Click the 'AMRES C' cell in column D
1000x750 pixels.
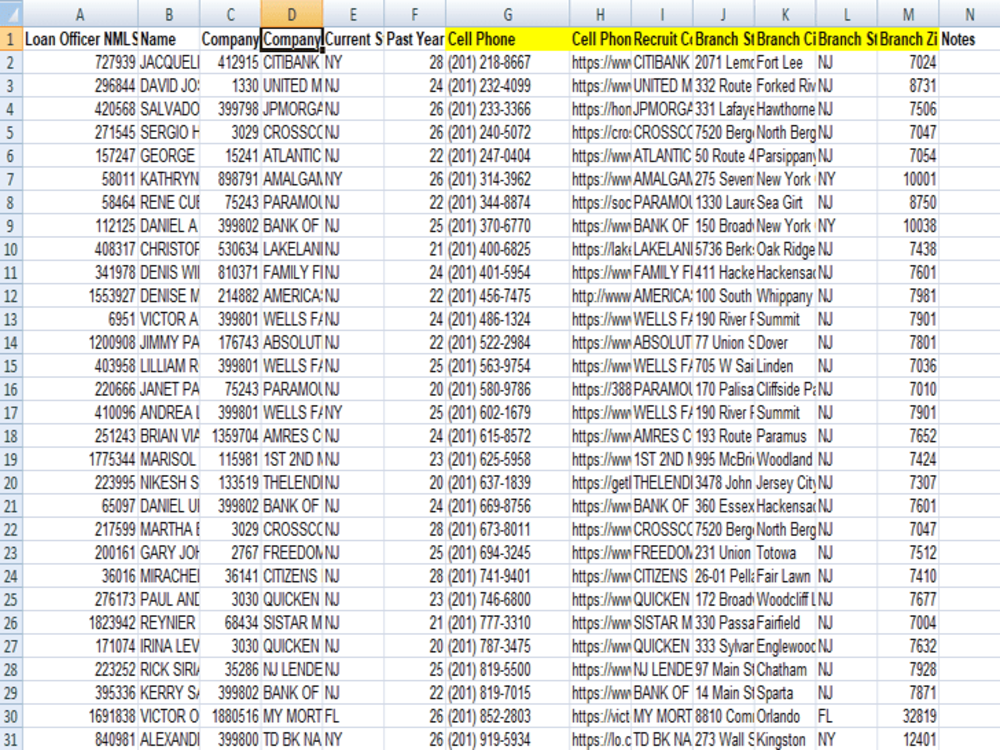click(291, 436)
